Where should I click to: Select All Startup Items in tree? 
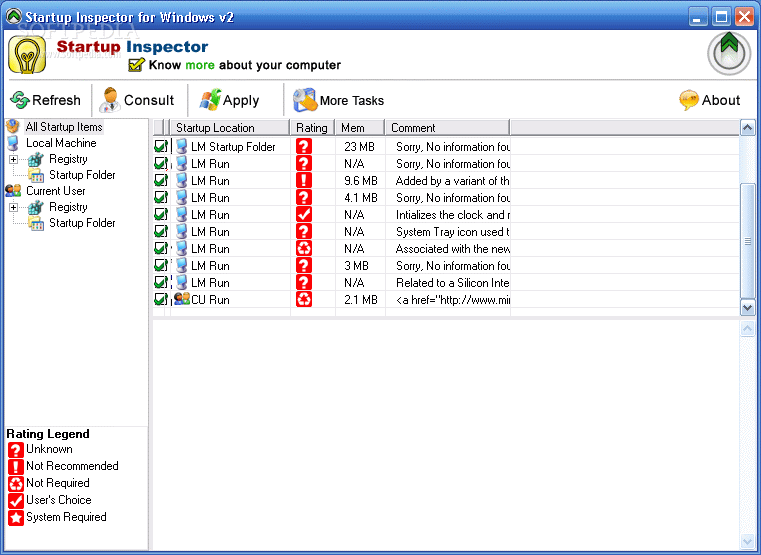64,127
